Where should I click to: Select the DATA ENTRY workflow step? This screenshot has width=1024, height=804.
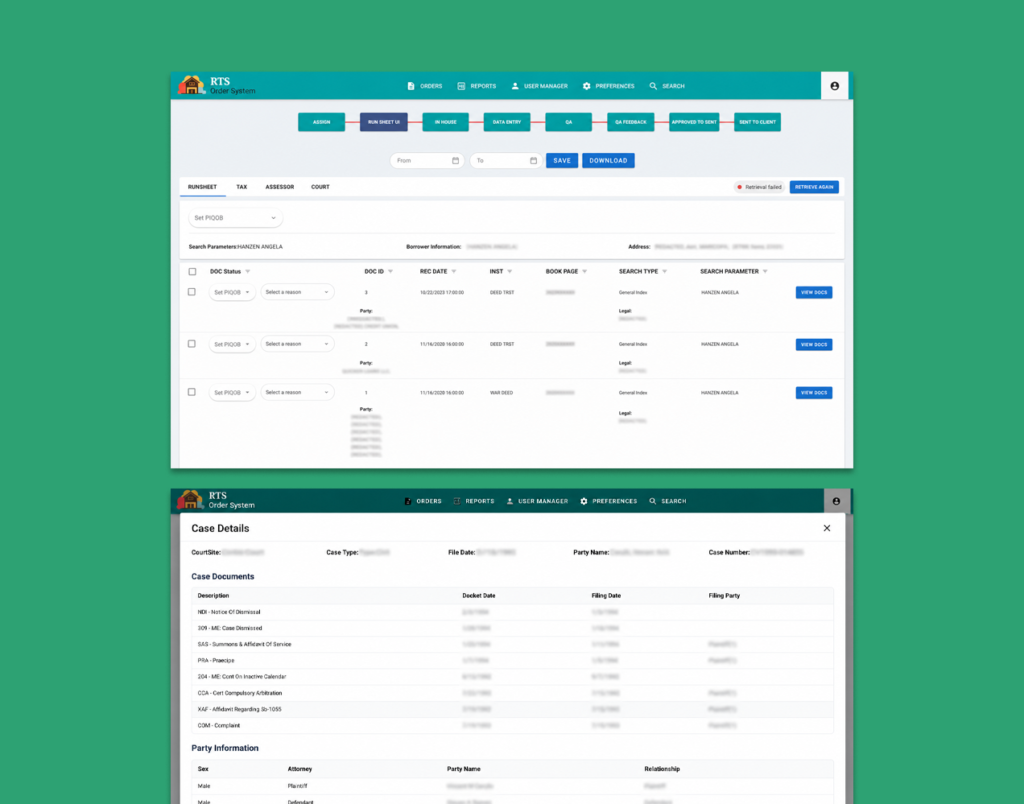[x=507, y=122]
